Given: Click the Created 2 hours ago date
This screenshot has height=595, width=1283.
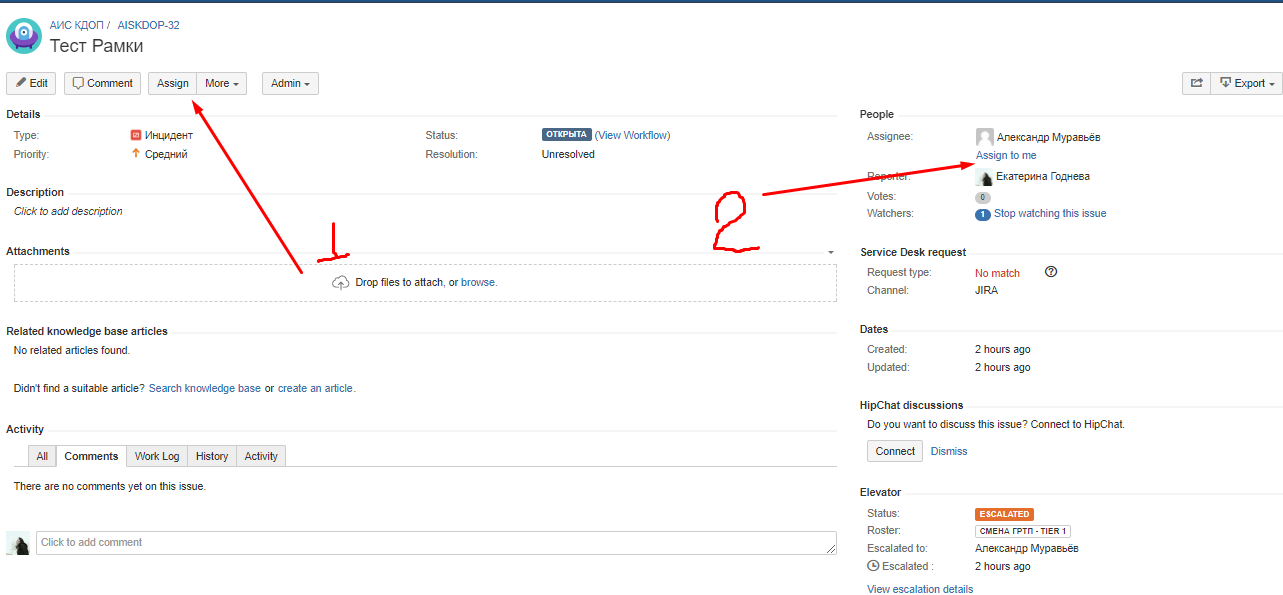Looking at the screenshot, I should point(1003,350).
